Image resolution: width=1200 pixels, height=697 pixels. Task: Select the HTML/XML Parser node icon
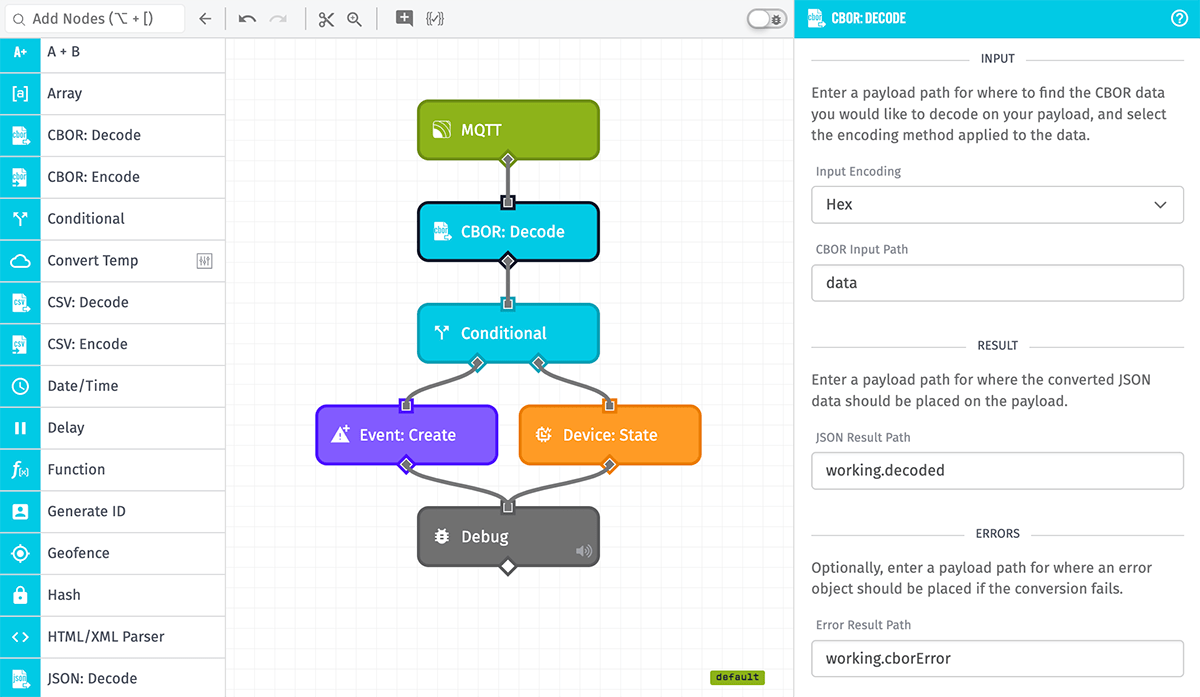point(21,637)
